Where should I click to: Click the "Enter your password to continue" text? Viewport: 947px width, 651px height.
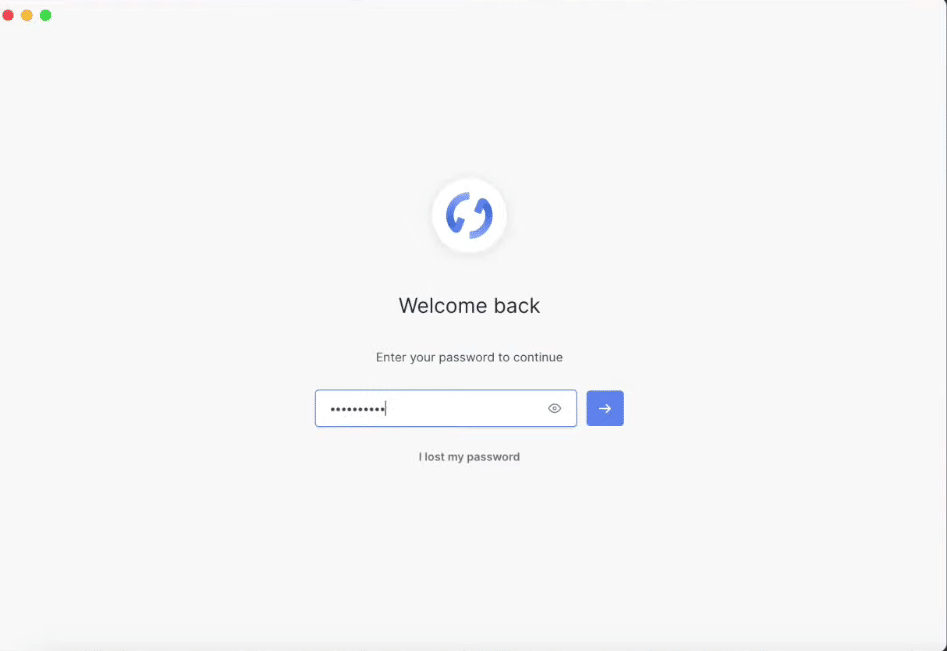click(x=469, y=357)
